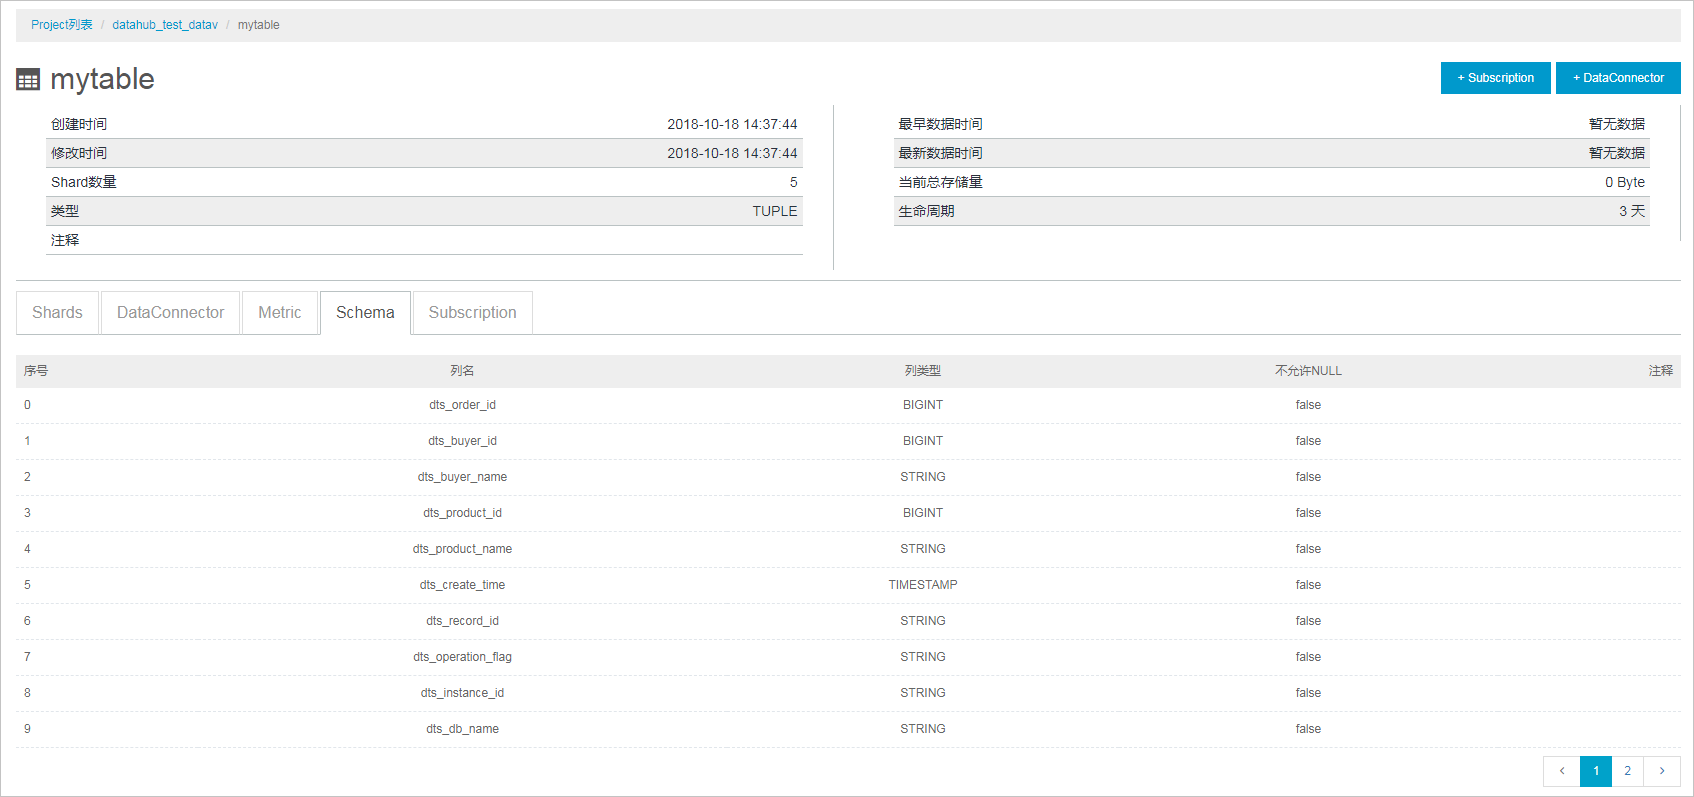This screenshot has height=797, width=1694.
Task: Go to previous page with left chevron
Action: (1561, 771)
